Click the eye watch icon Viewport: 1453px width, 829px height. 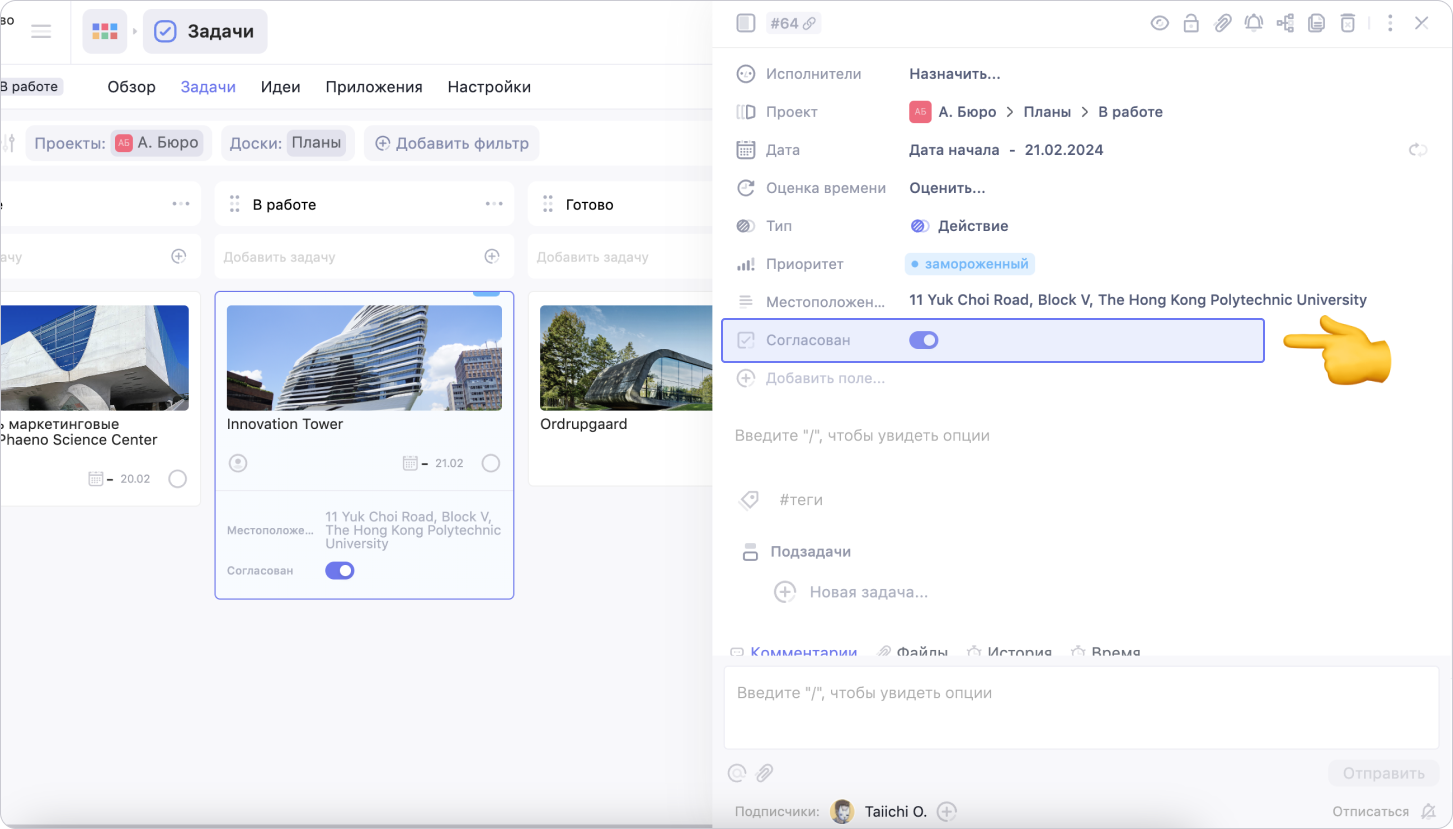(1160, 23)
